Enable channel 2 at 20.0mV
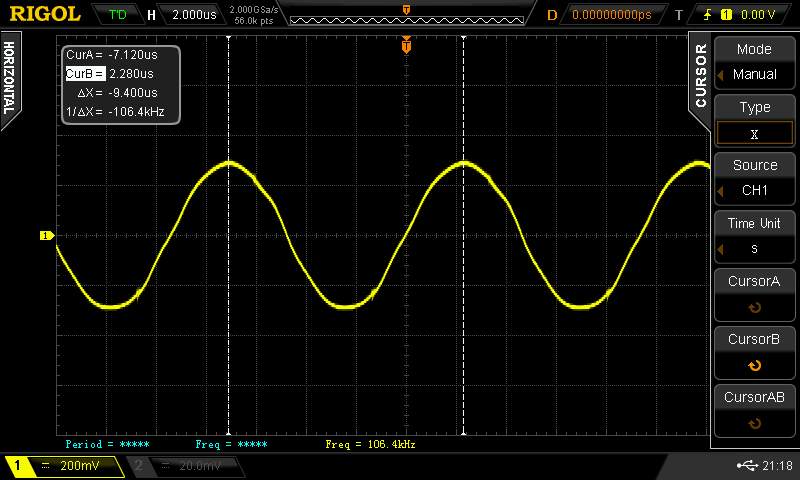Viewport: 800px width, 480px height. (190, 466)
